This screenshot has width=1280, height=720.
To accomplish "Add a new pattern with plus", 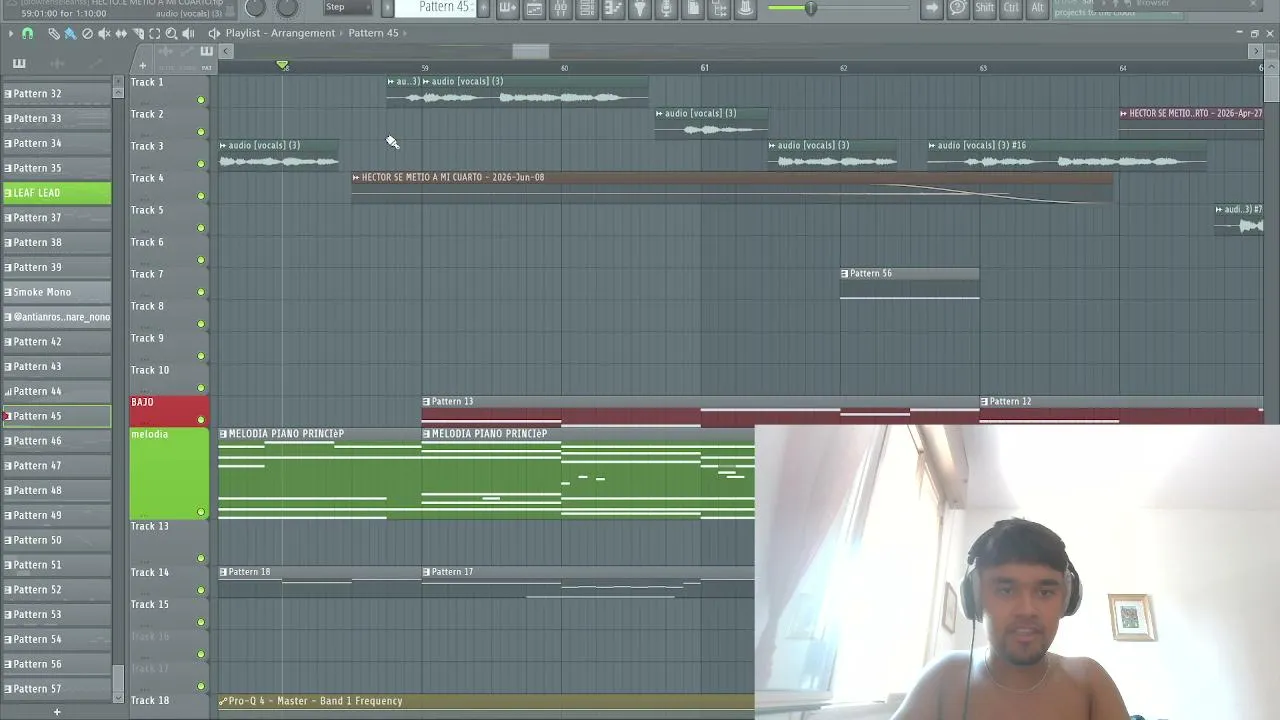I will [x=57, y=712].
